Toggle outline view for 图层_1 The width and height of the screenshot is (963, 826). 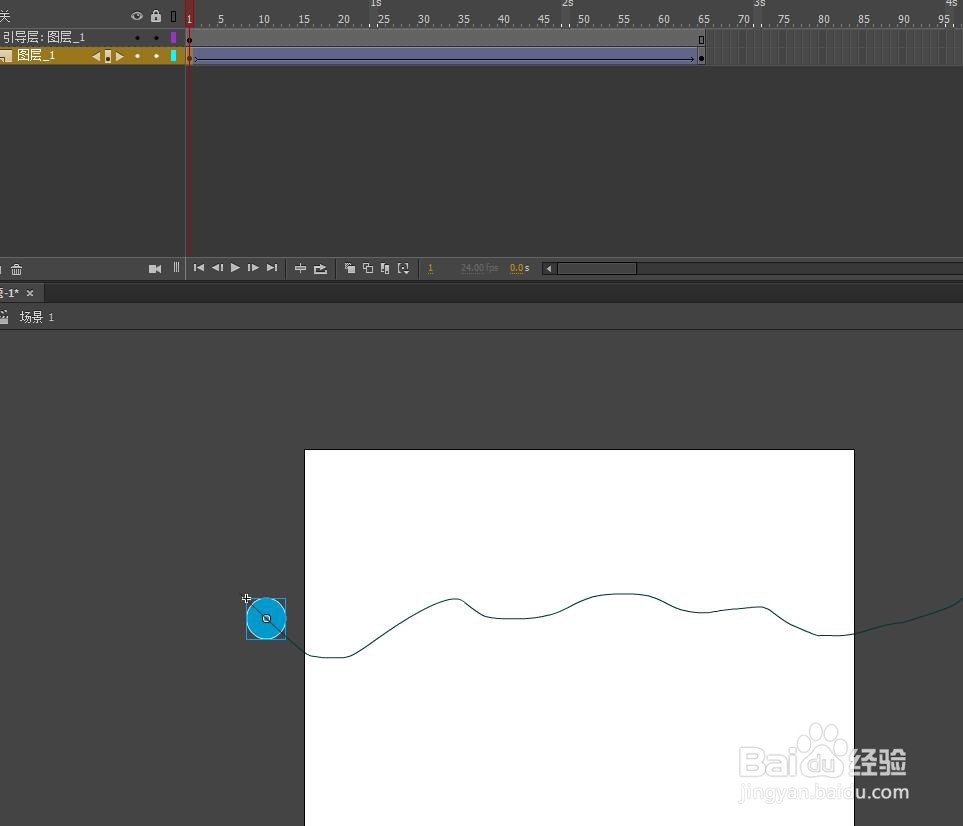pyautogui.click(x=174, y=56)
